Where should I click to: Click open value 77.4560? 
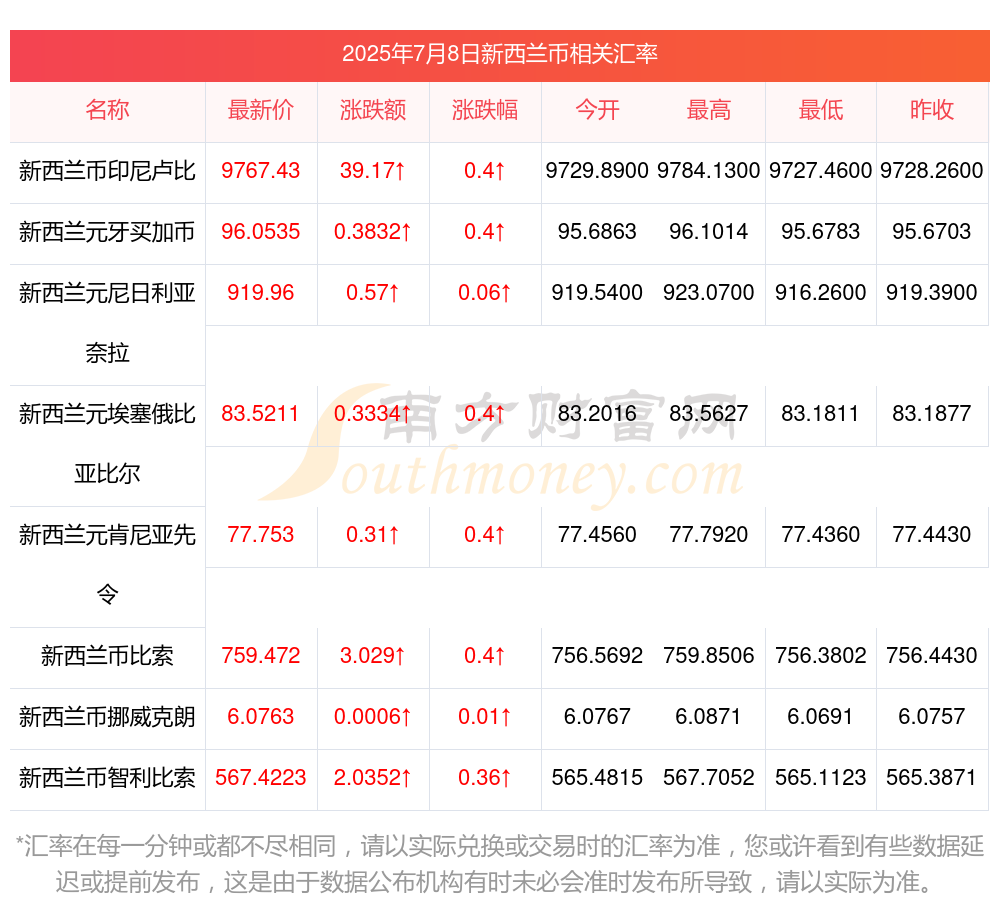click(597, 534)
